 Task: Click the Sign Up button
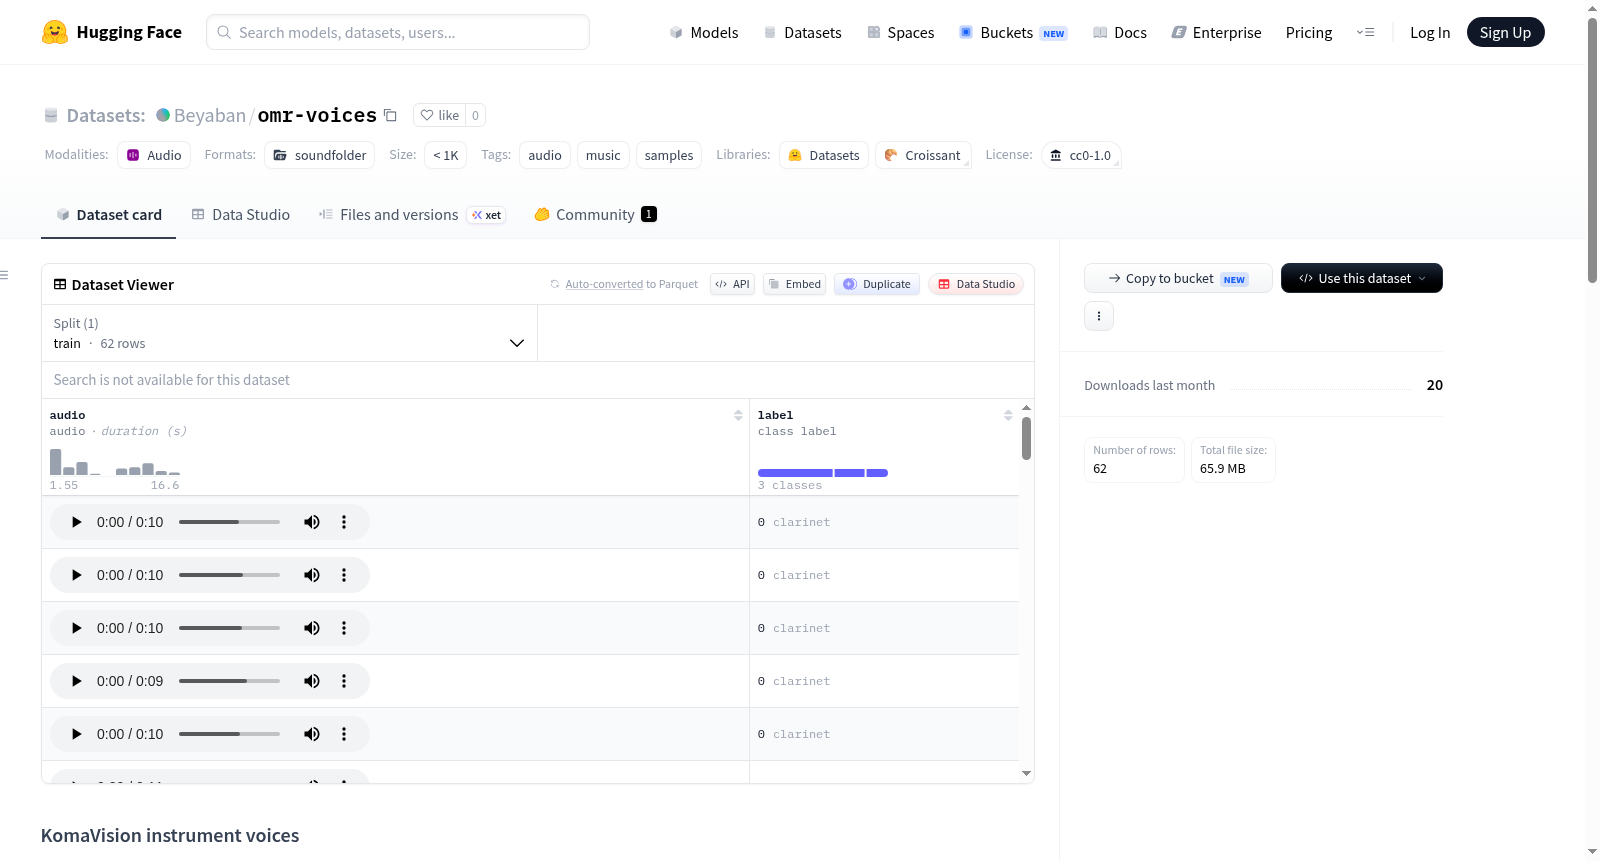point(1505,32)
